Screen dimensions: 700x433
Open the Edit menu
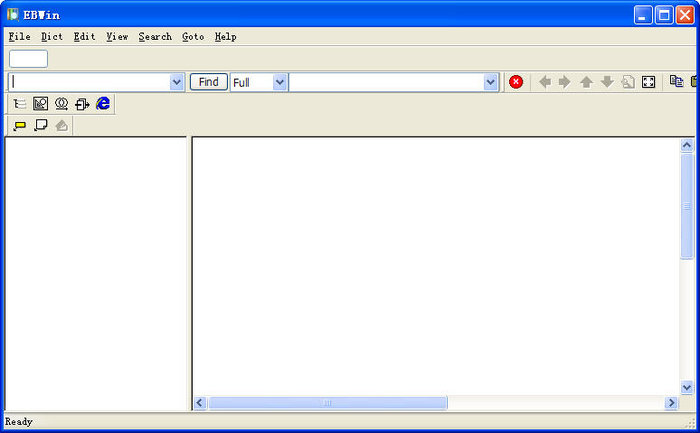pos(84,37)
